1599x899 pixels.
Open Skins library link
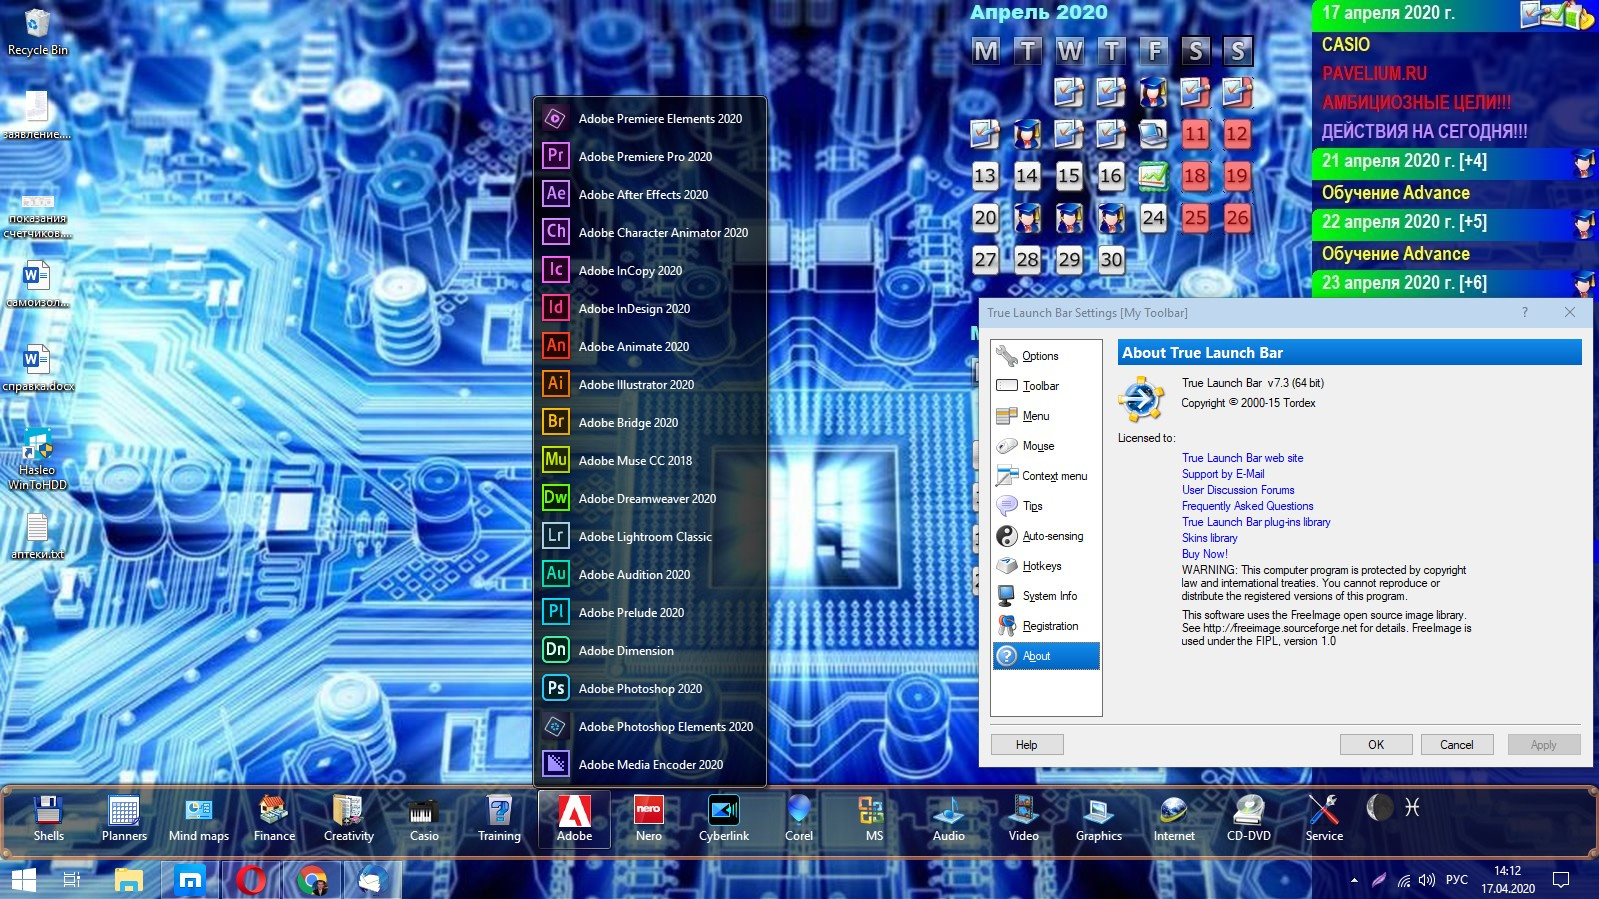(x=1209, y=538)
